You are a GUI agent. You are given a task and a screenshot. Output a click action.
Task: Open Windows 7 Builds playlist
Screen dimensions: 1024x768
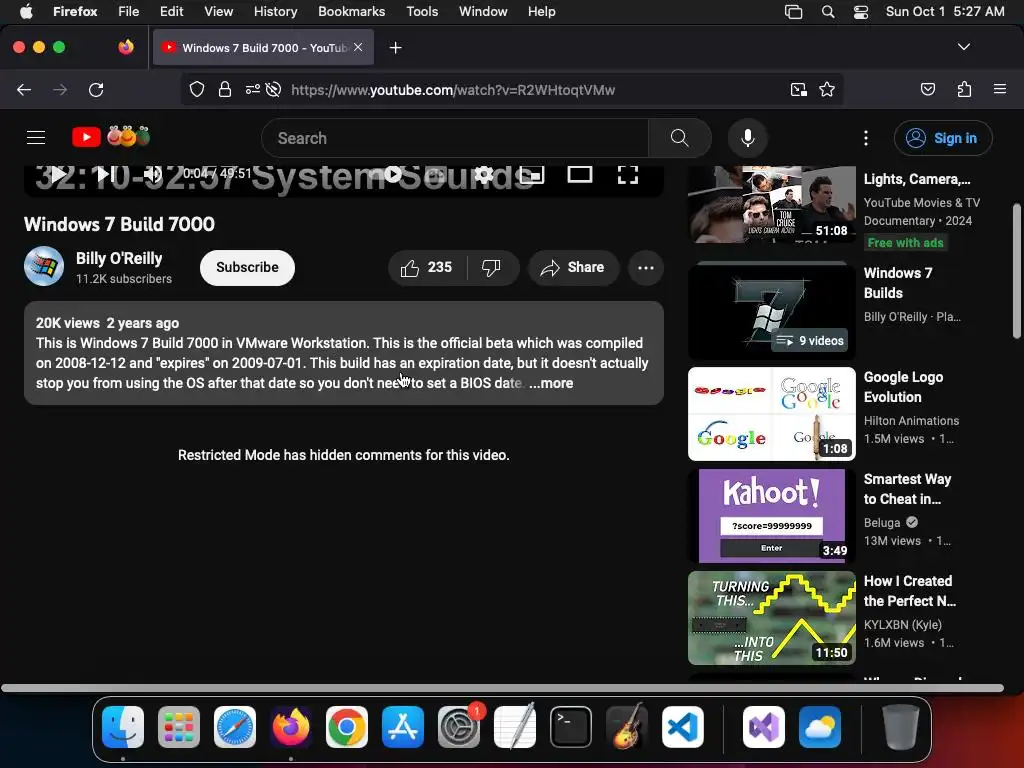point(771,312)
